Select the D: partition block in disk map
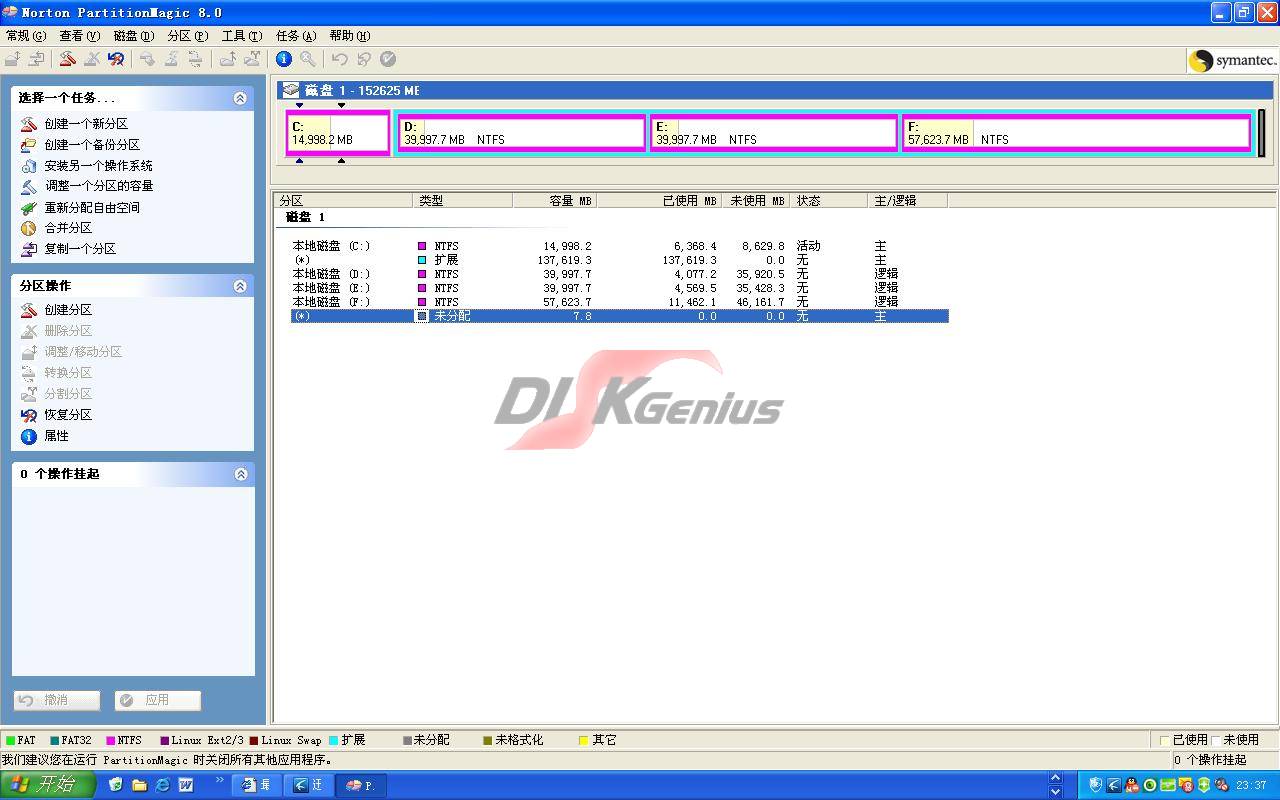1280x800 pixels. 522,133
